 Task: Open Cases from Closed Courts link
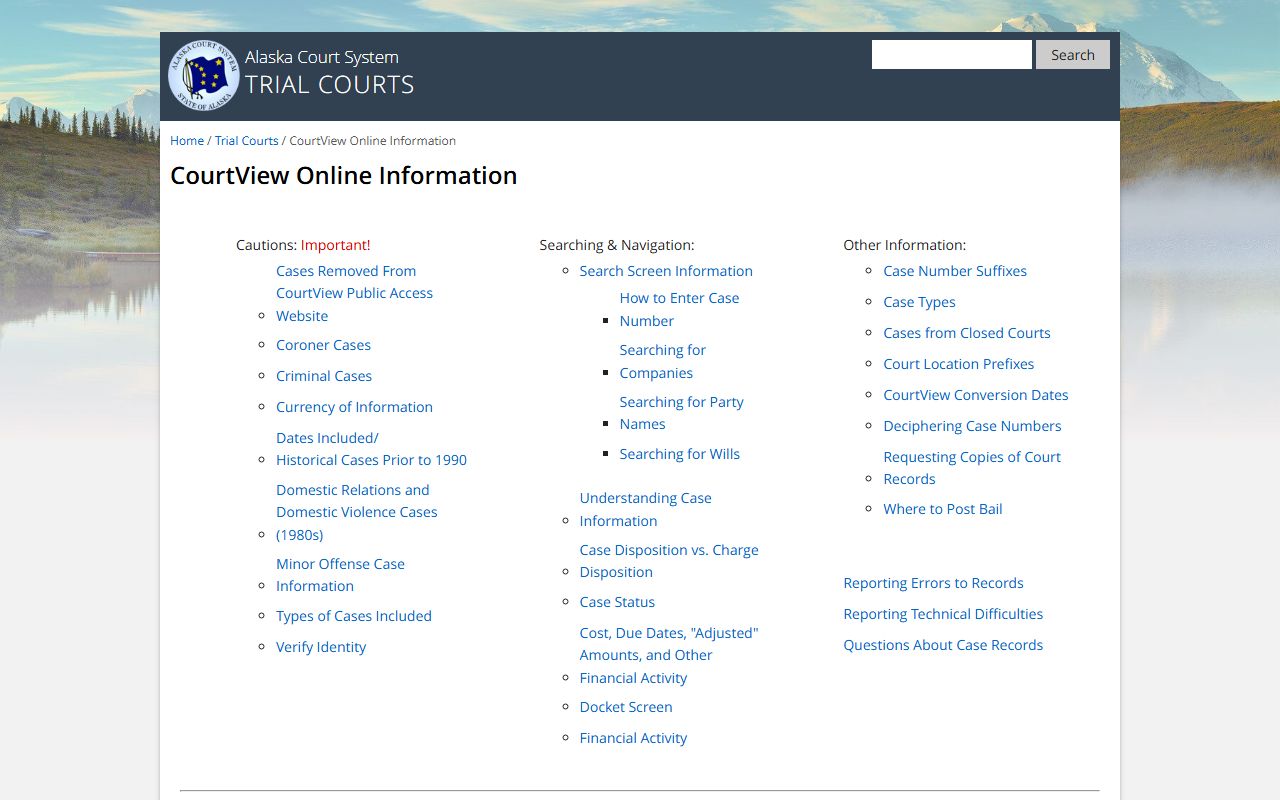[967, 333]
